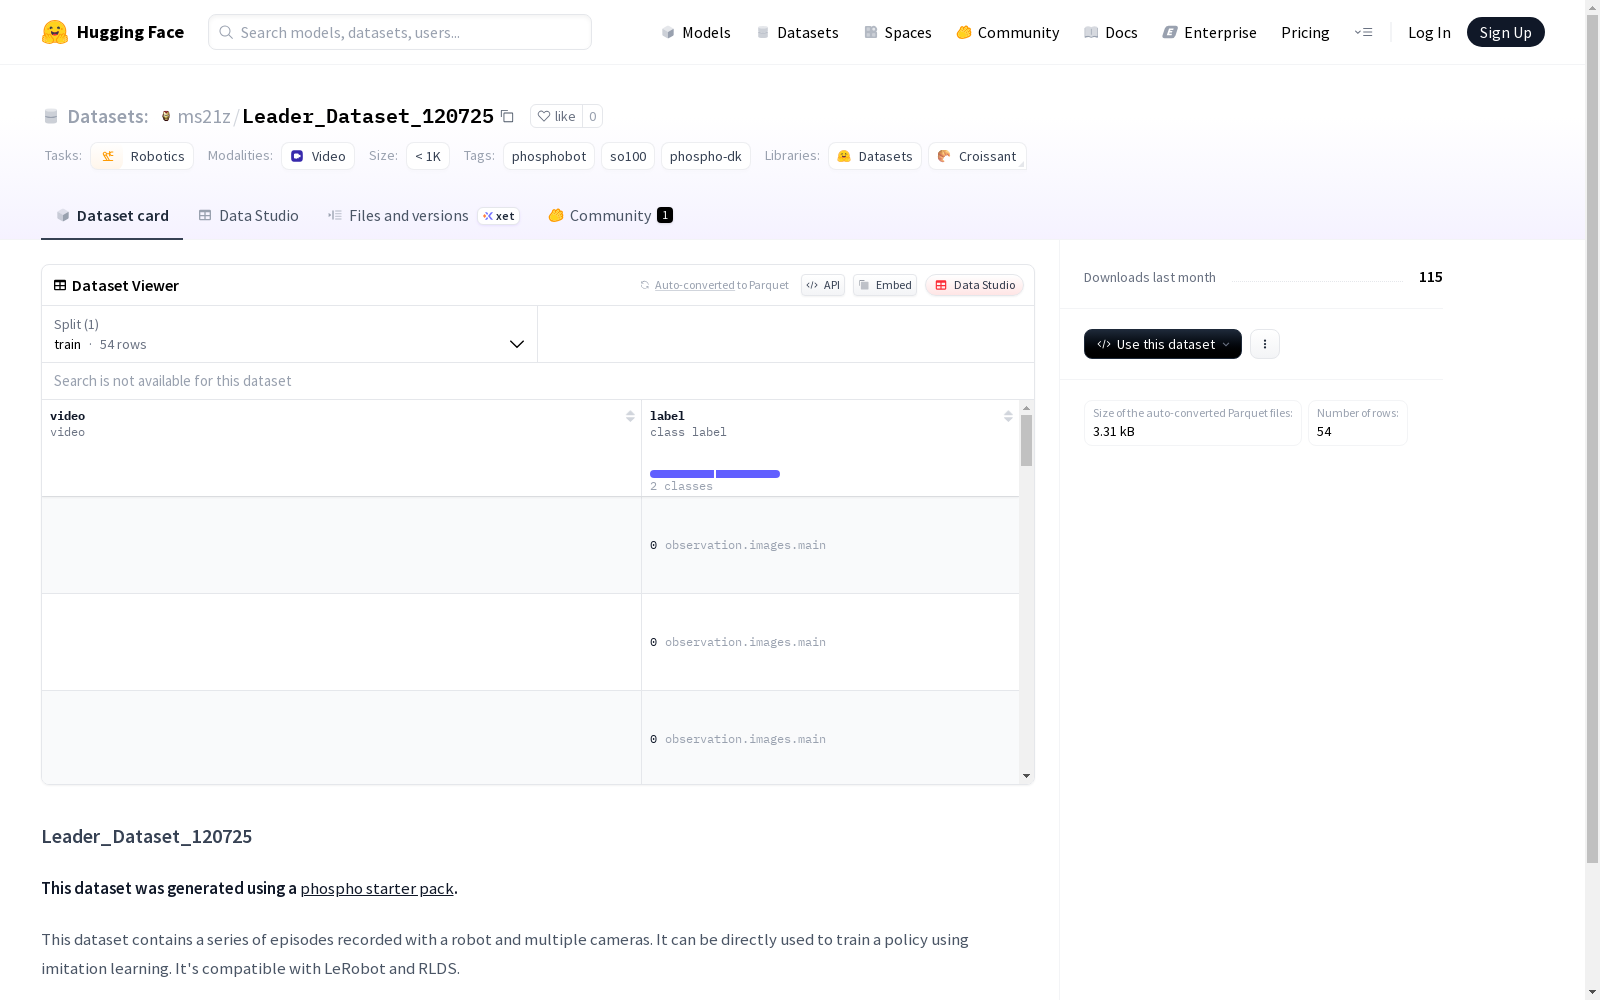Open the phospho starter pack link
This screenshot has height=1000, width=1600.
click(x=377, y=888)
